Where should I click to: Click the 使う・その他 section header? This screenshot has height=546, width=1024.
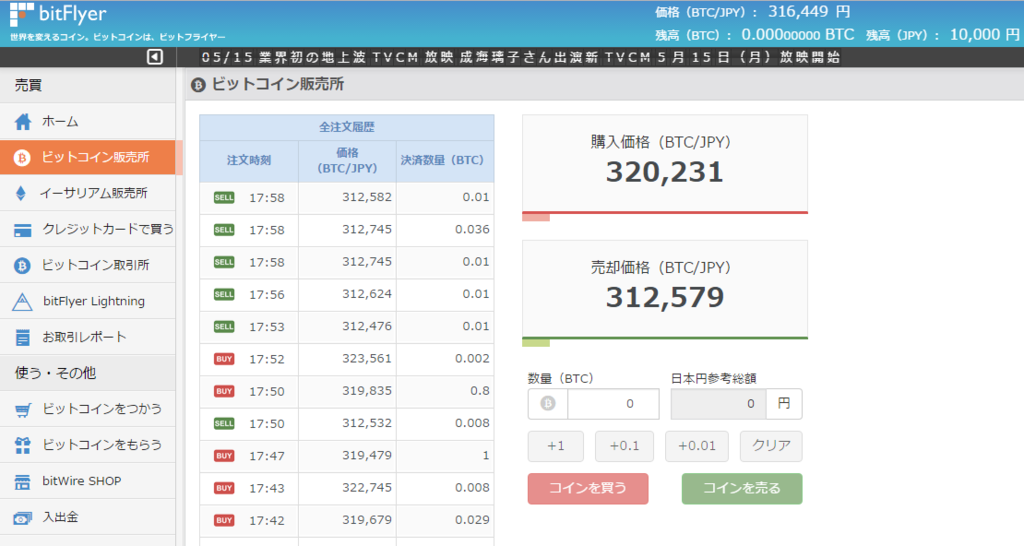coord(88,373)
